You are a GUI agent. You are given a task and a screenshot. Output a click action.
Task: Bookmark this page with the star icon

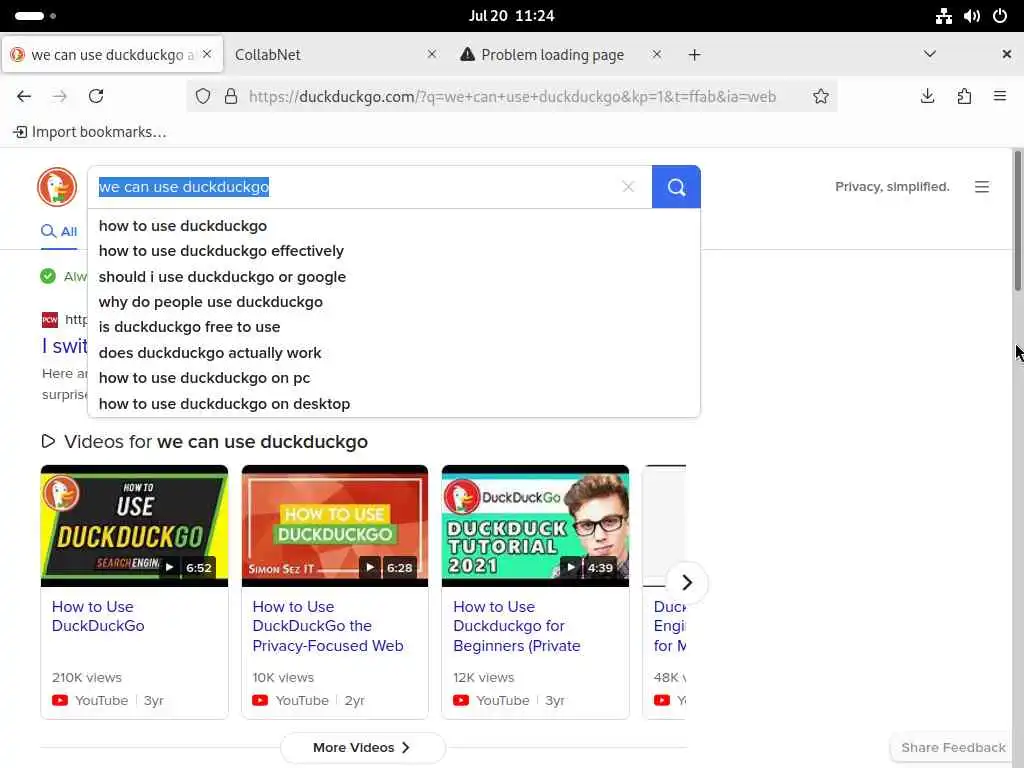(x=821, y=97)
